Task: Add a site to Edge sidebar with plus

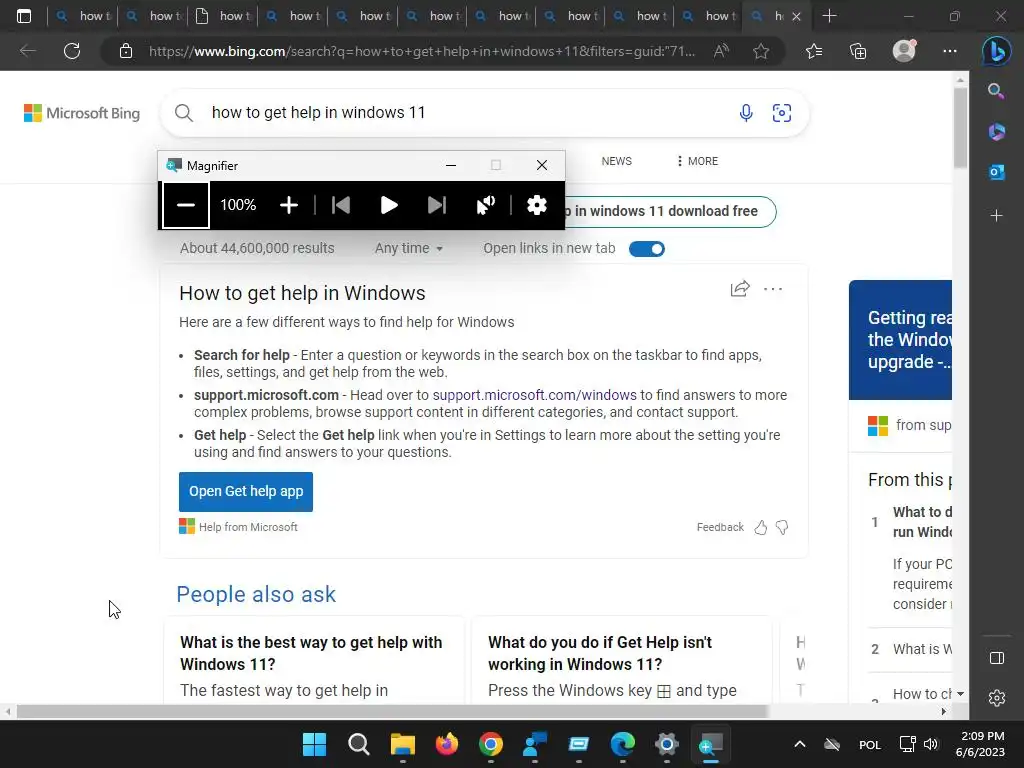Action: pyautogui.click(x=997, y=216)
